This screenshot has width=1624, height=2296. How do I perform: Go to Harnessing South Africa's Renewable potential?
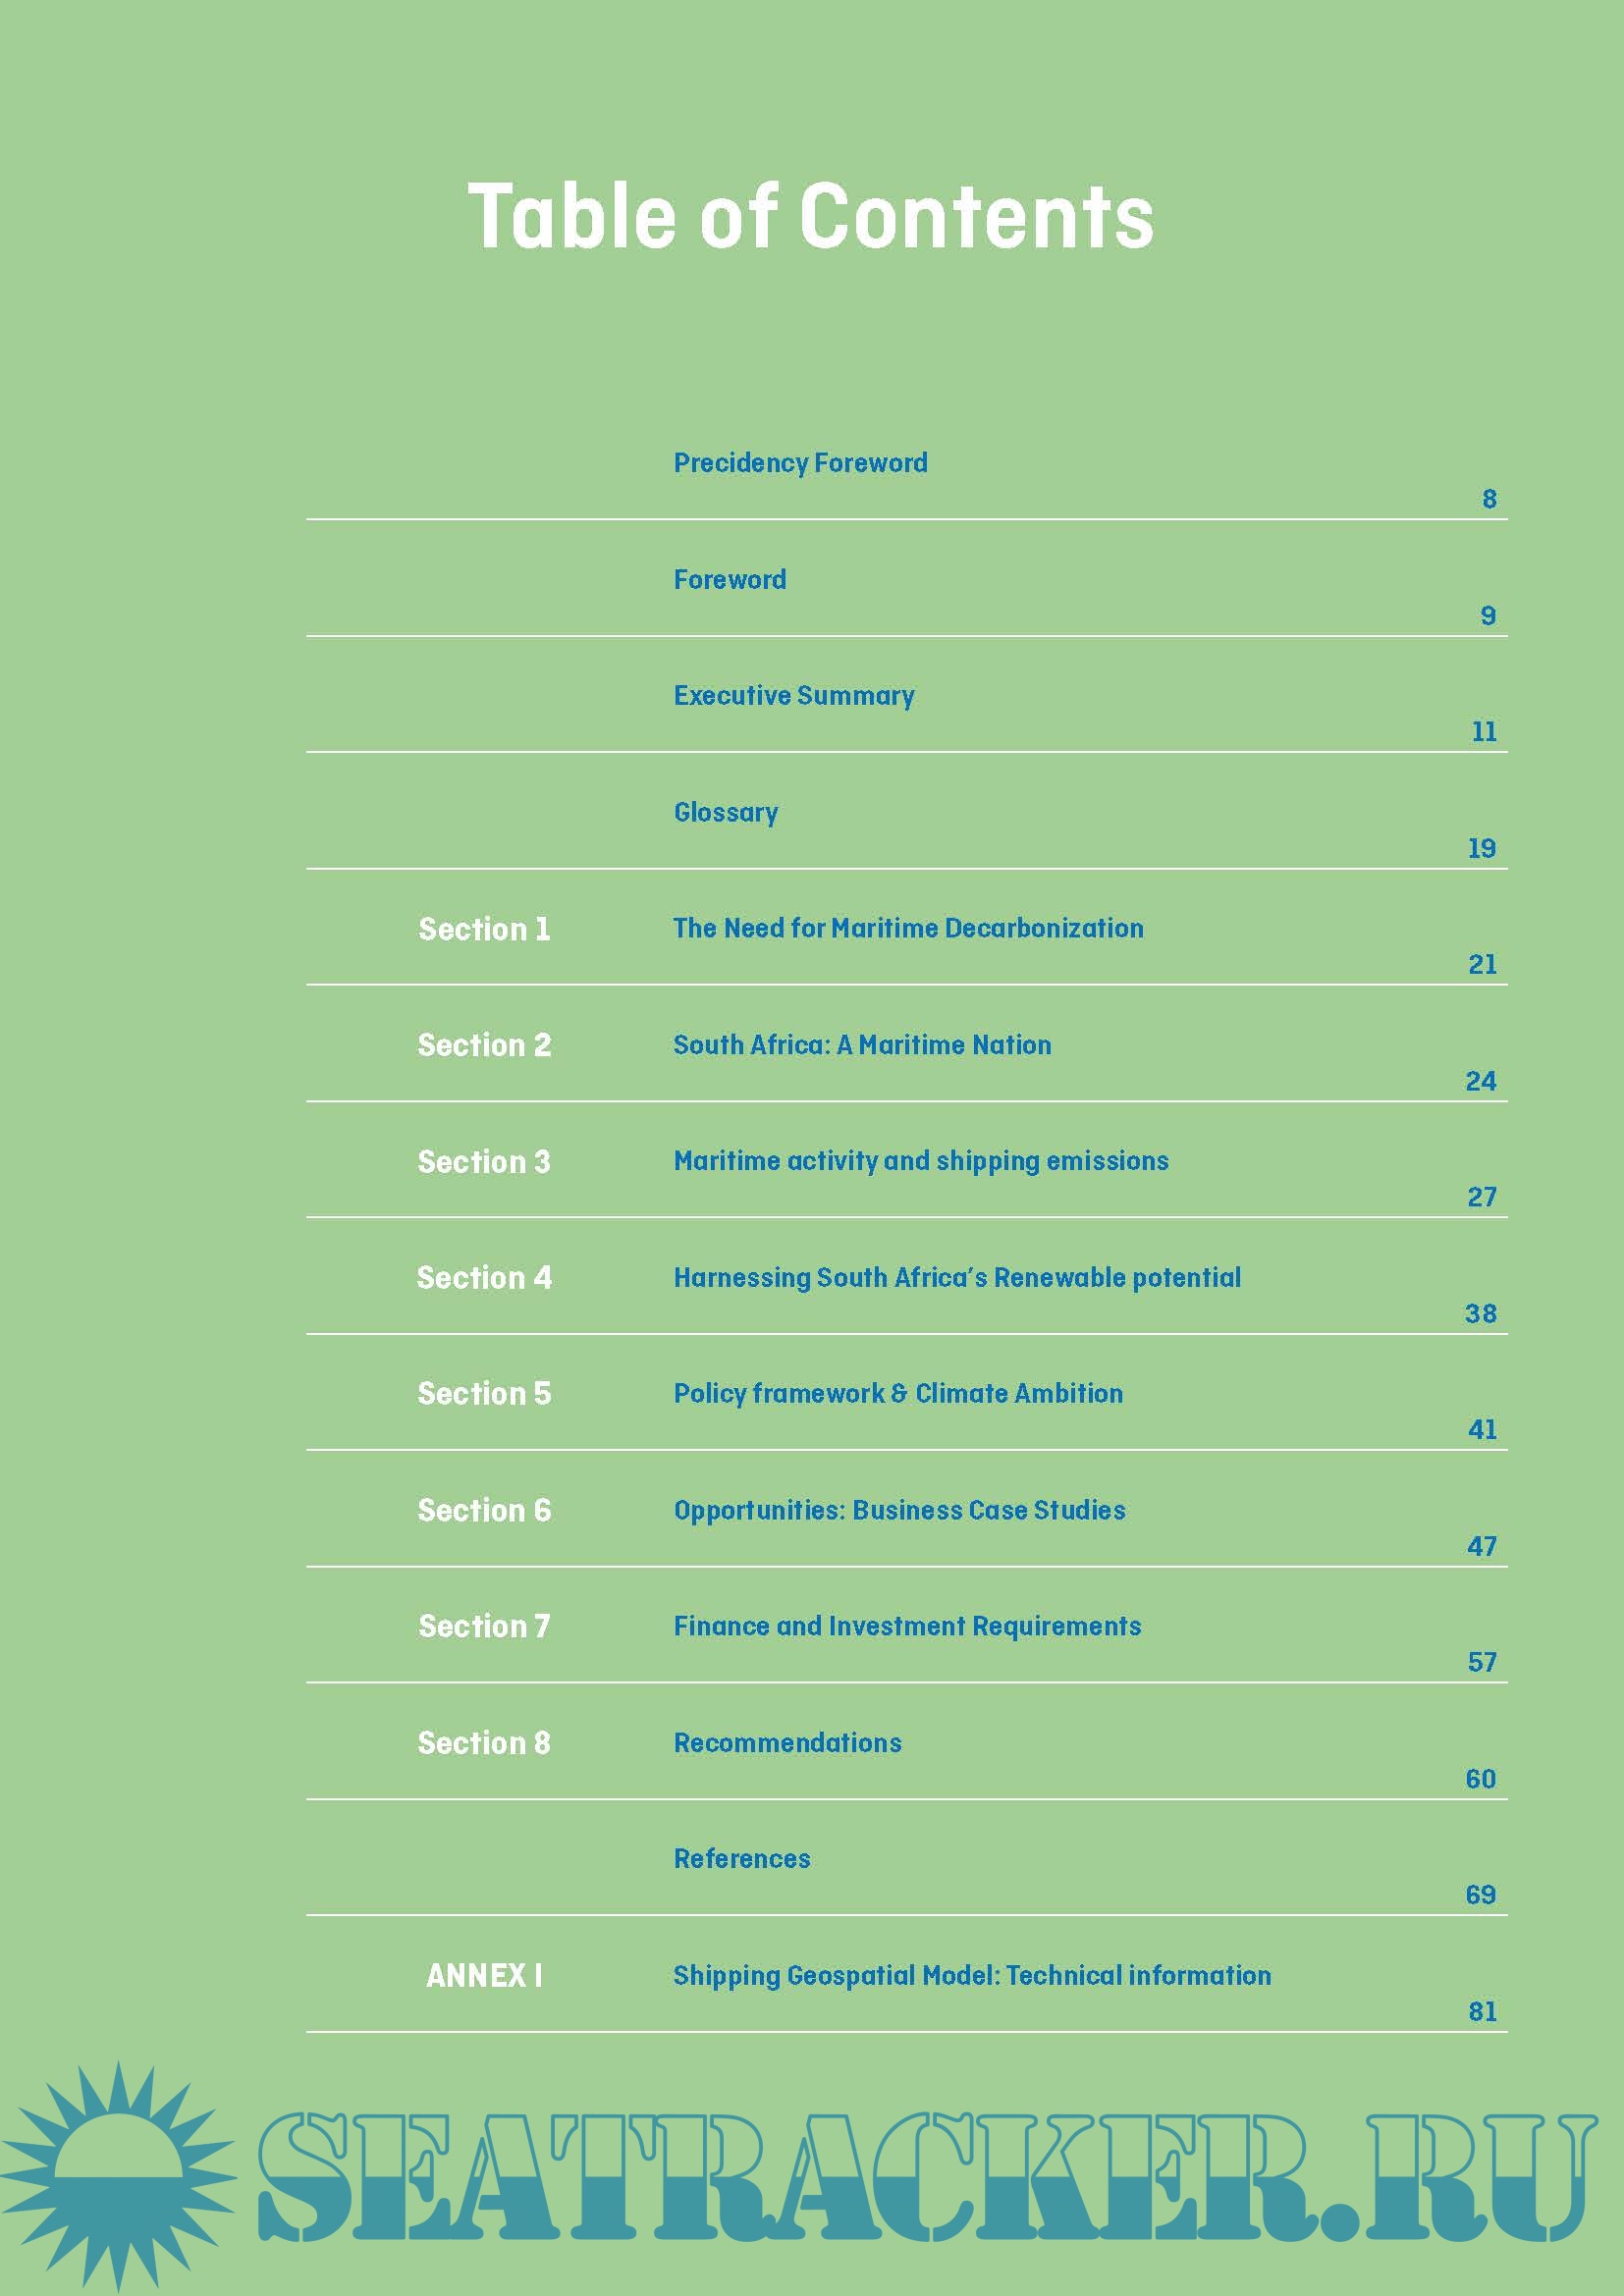956,1278
